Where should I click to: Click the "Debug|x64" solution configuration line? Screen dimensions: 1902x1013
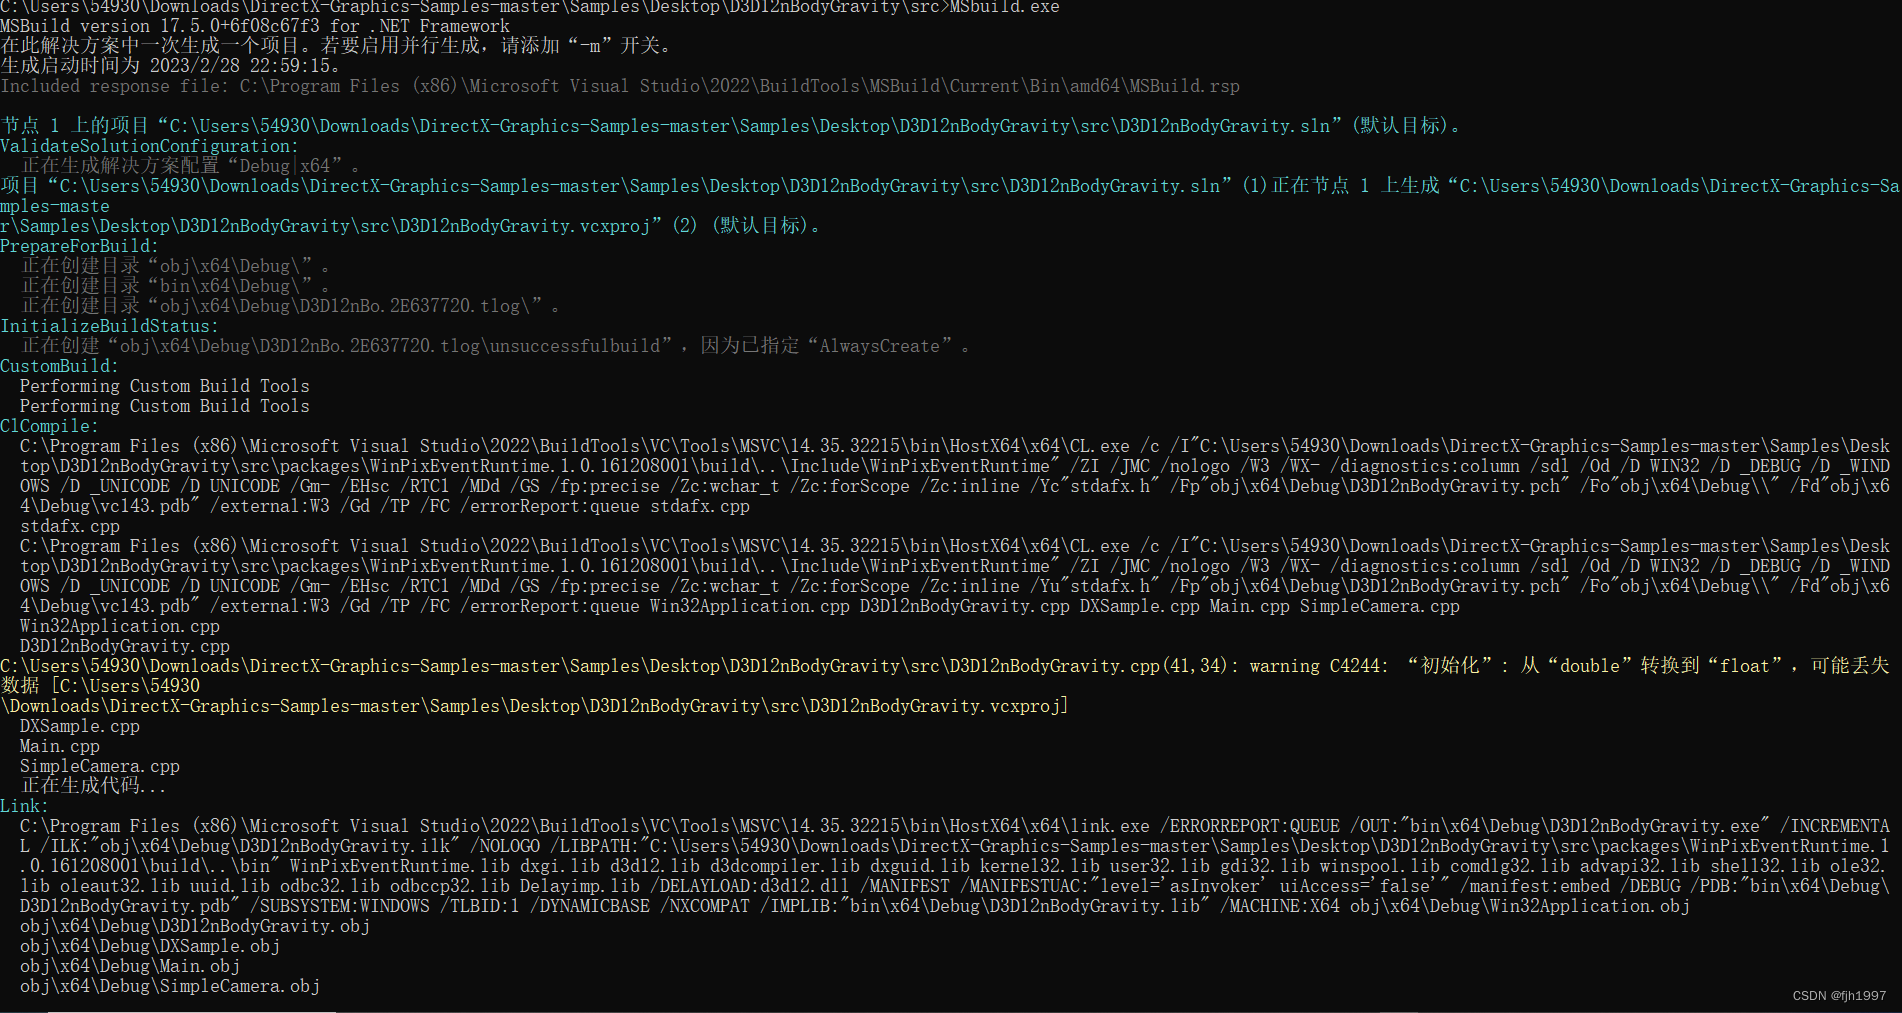point(190,166)
